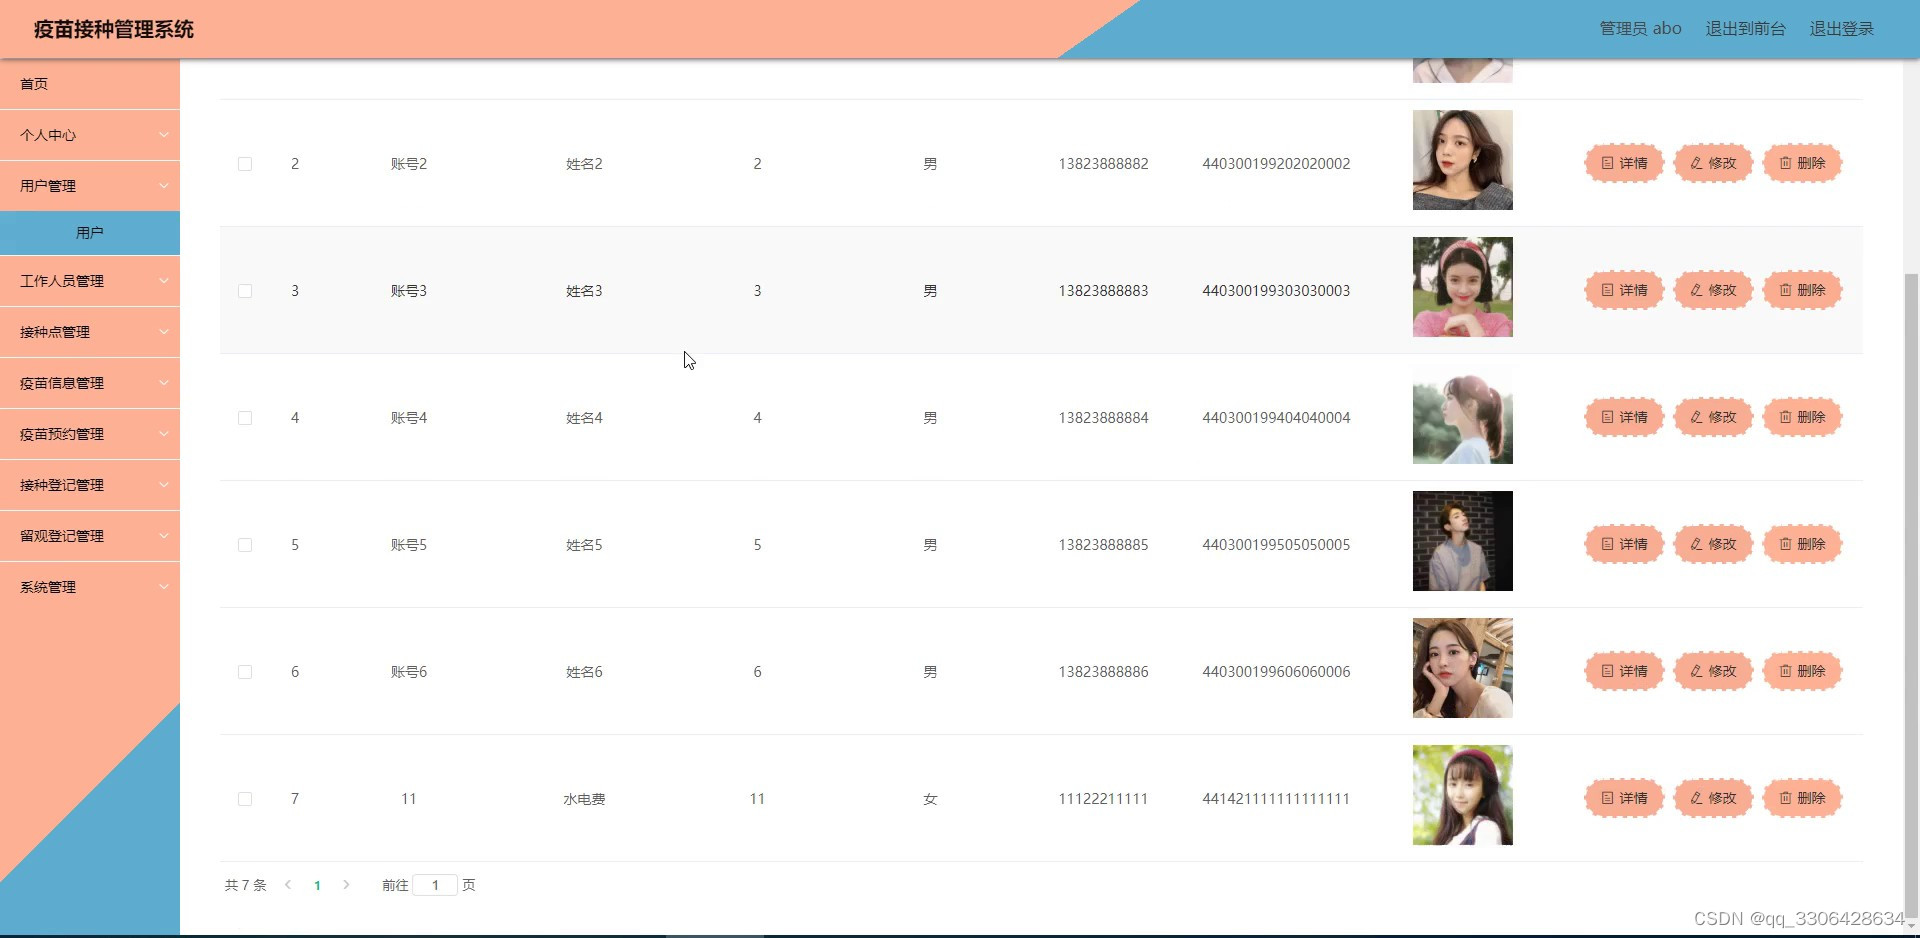Expand the 工作人员管理 menu

tap(90, 281)
